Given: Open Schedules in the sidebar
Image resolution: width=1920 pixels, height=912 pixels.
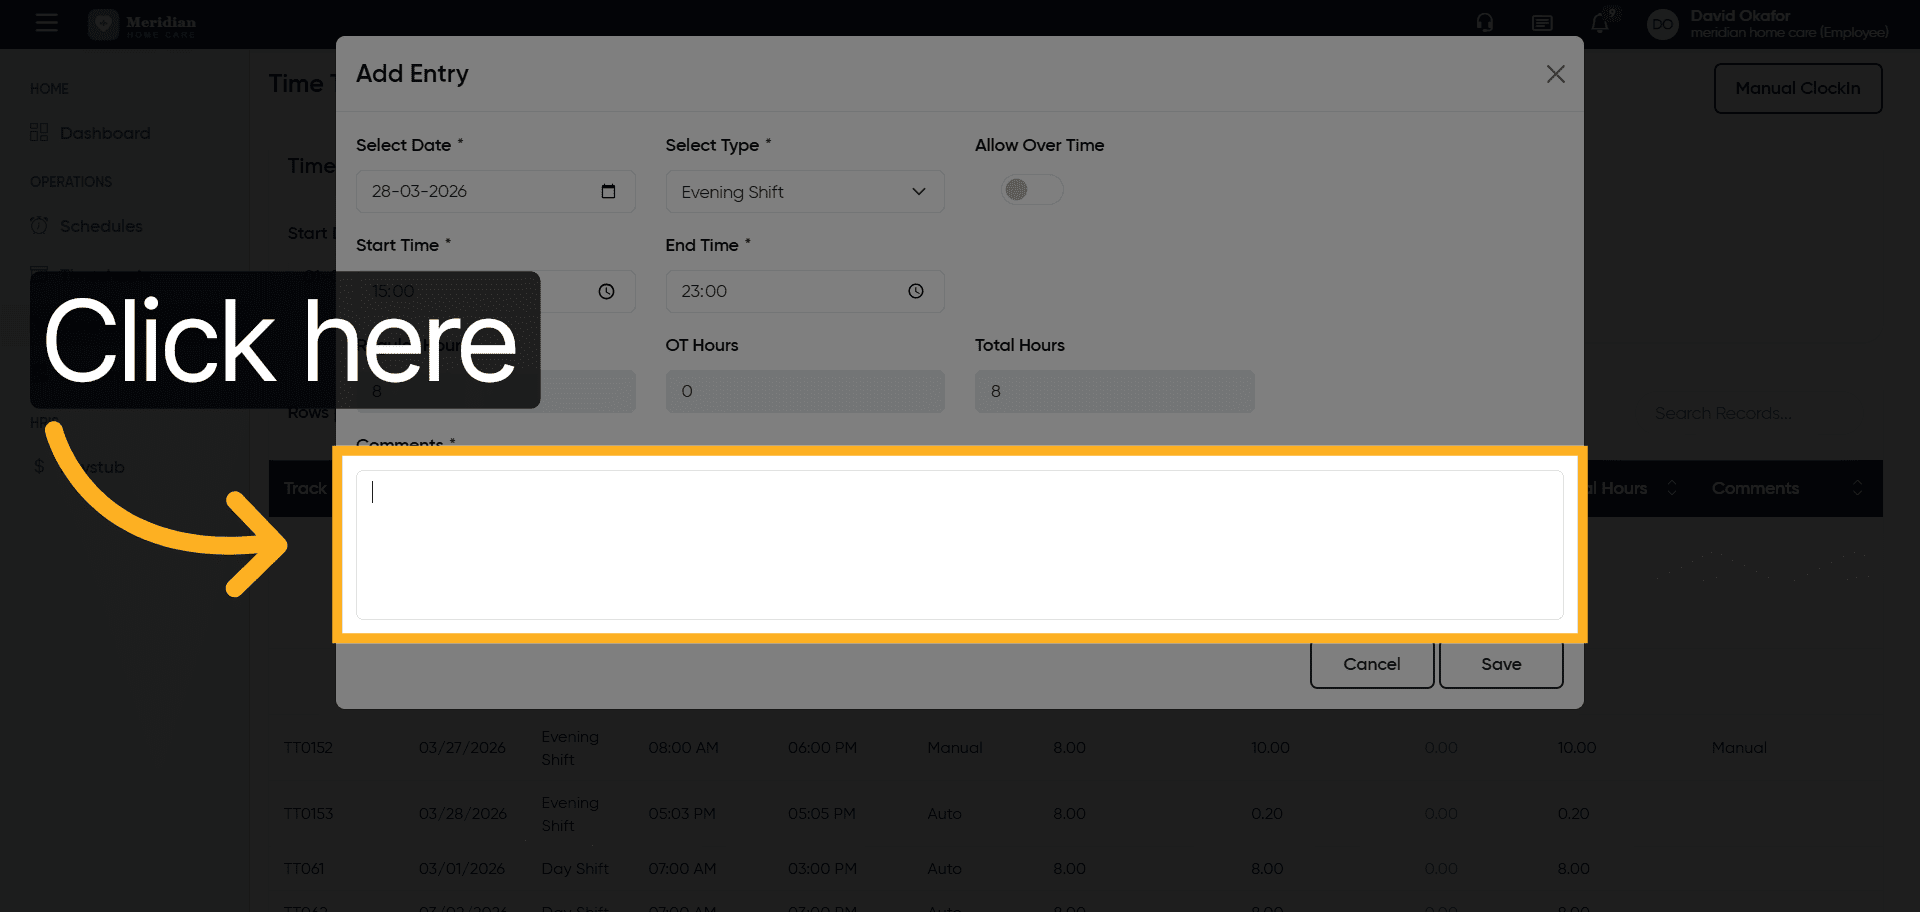Looking at the screenshot, I should (x=100, y=226).
